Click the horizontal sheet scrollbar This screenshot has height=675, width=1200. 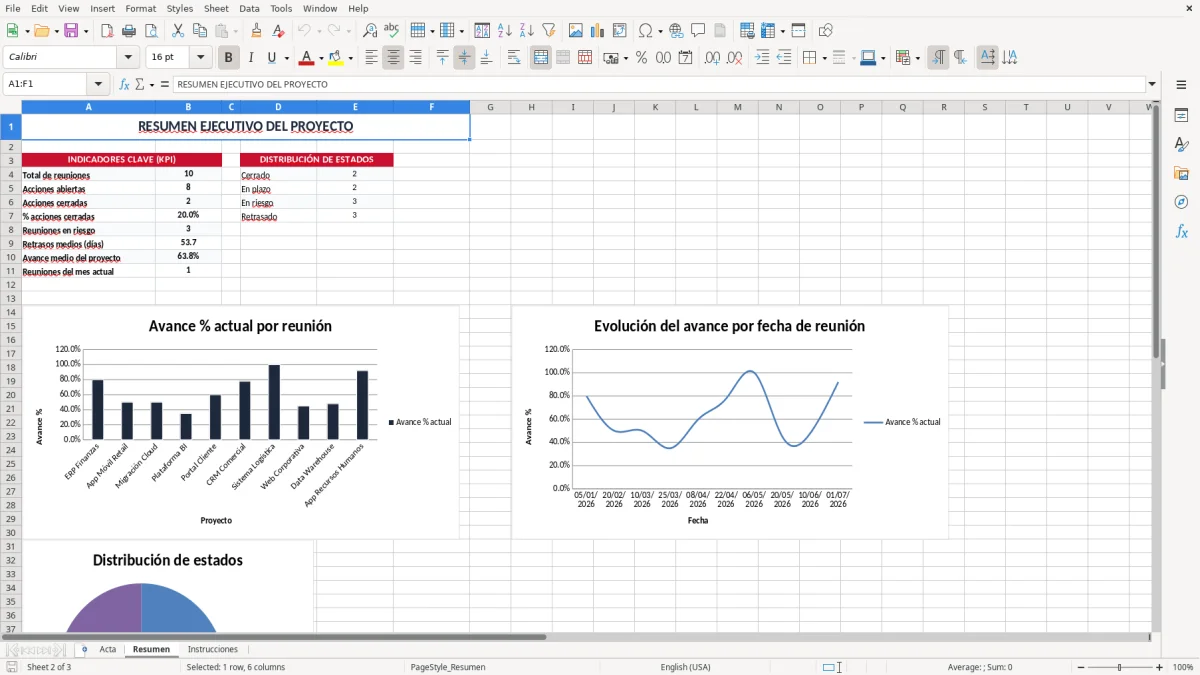coord(275,636)
